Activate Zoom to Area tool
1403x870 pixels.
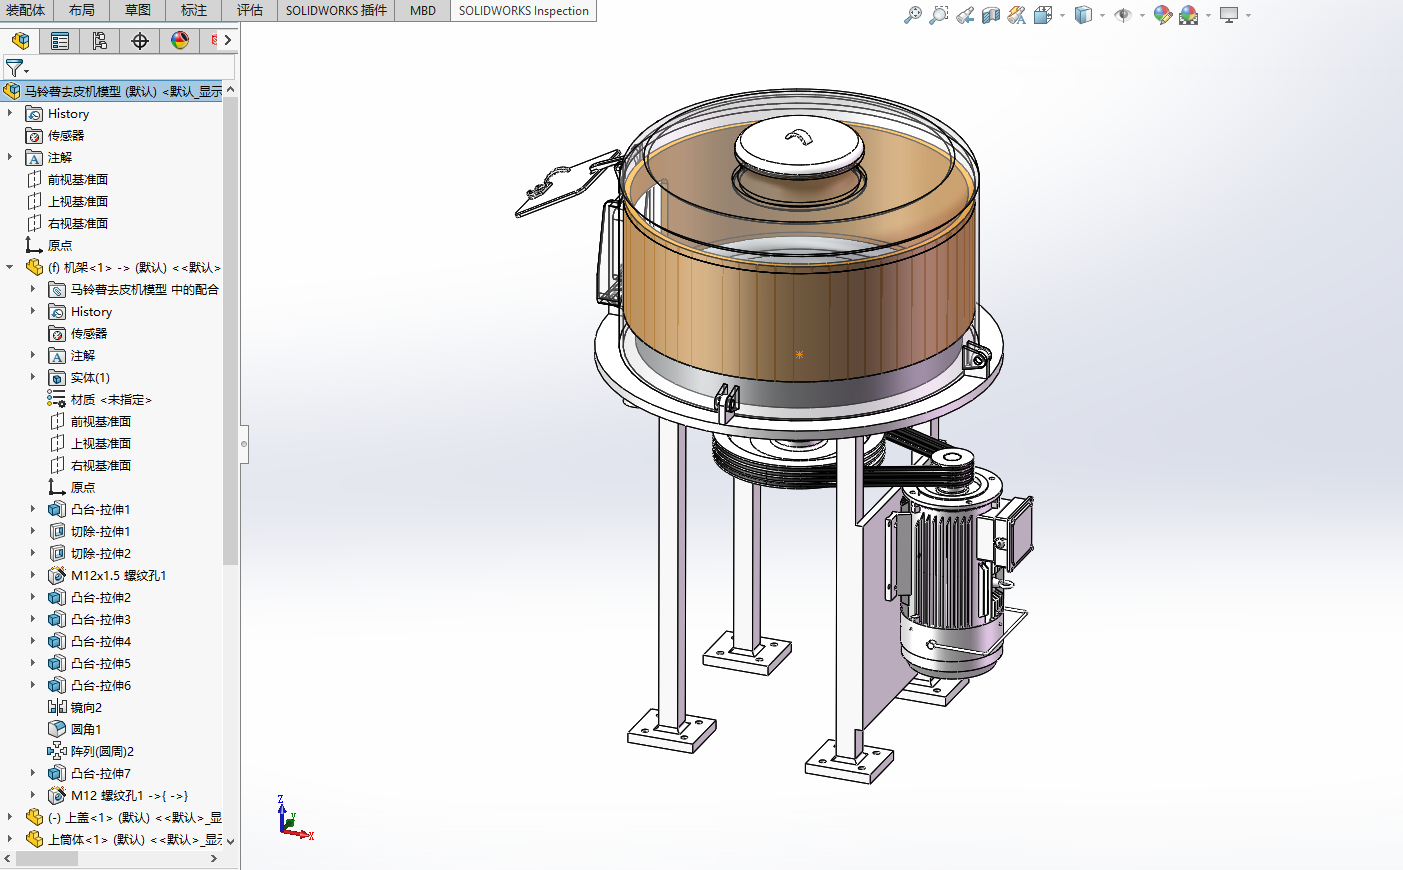pyautogui.click(x=938, y=15)
